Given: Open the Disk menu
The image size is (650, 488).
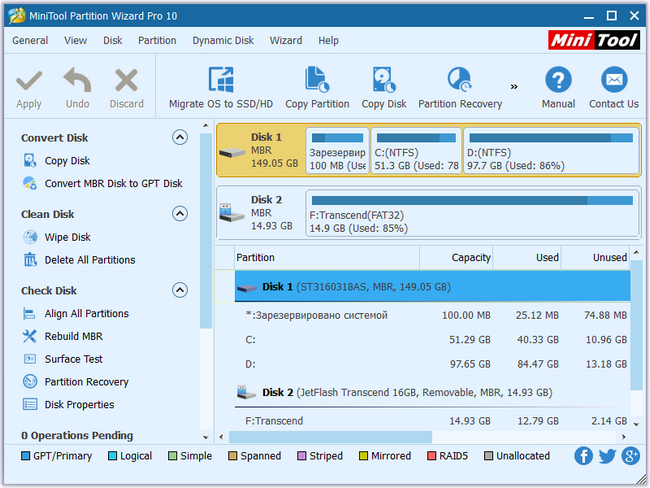Looking at the screenshot, I should click(x=113, y=40).
